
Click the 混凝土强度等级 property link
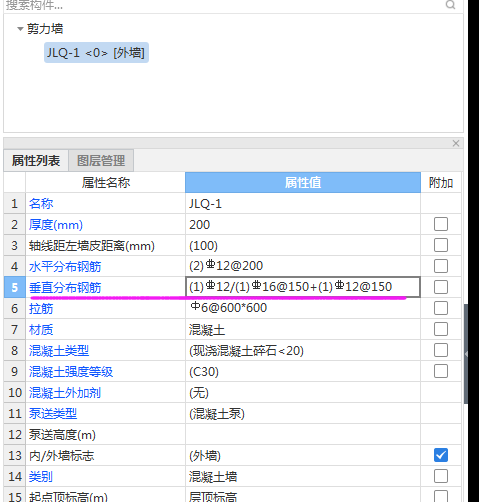71,372
